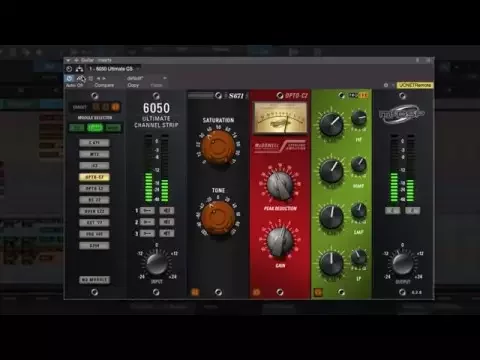
Task: Click the Copy preset button
Action: click(x=133, y=85)
